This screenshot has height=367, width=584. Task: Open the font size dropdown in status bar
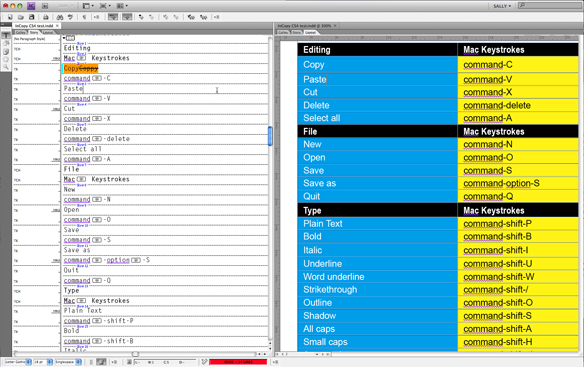[50, 362]
